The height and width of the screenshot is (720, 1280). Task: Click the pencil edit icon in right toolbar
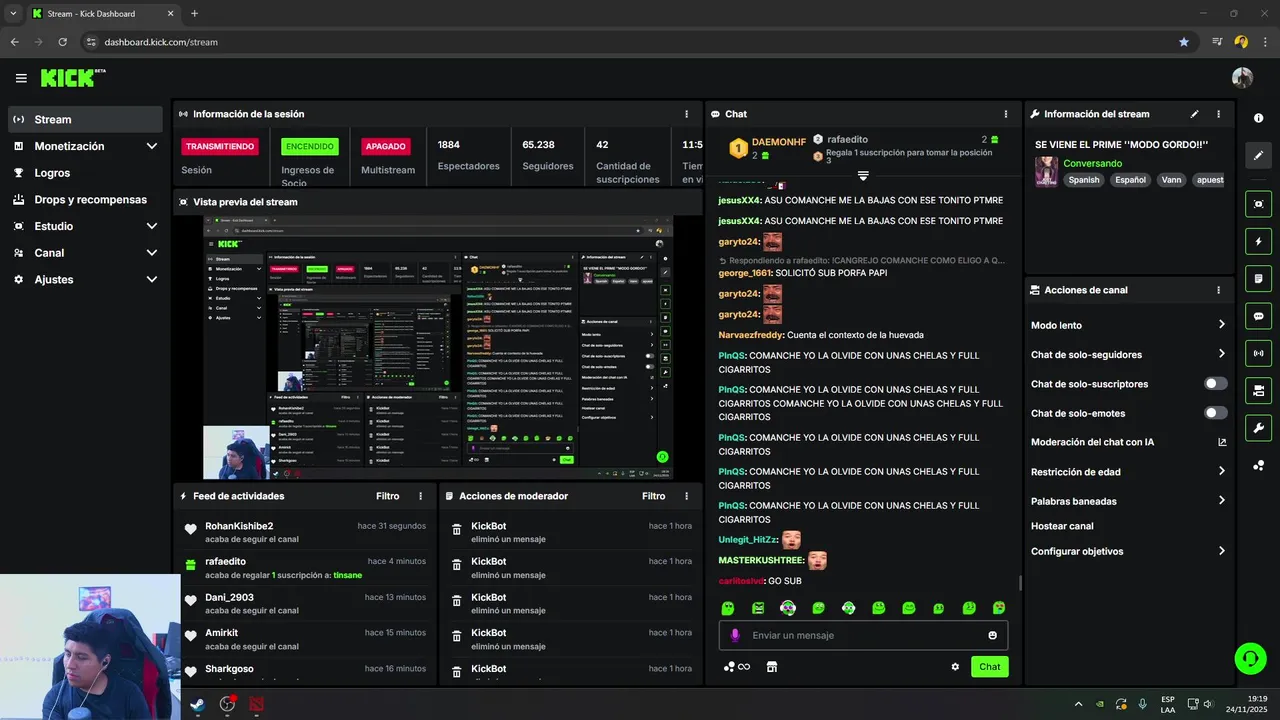pos(1258,156)
